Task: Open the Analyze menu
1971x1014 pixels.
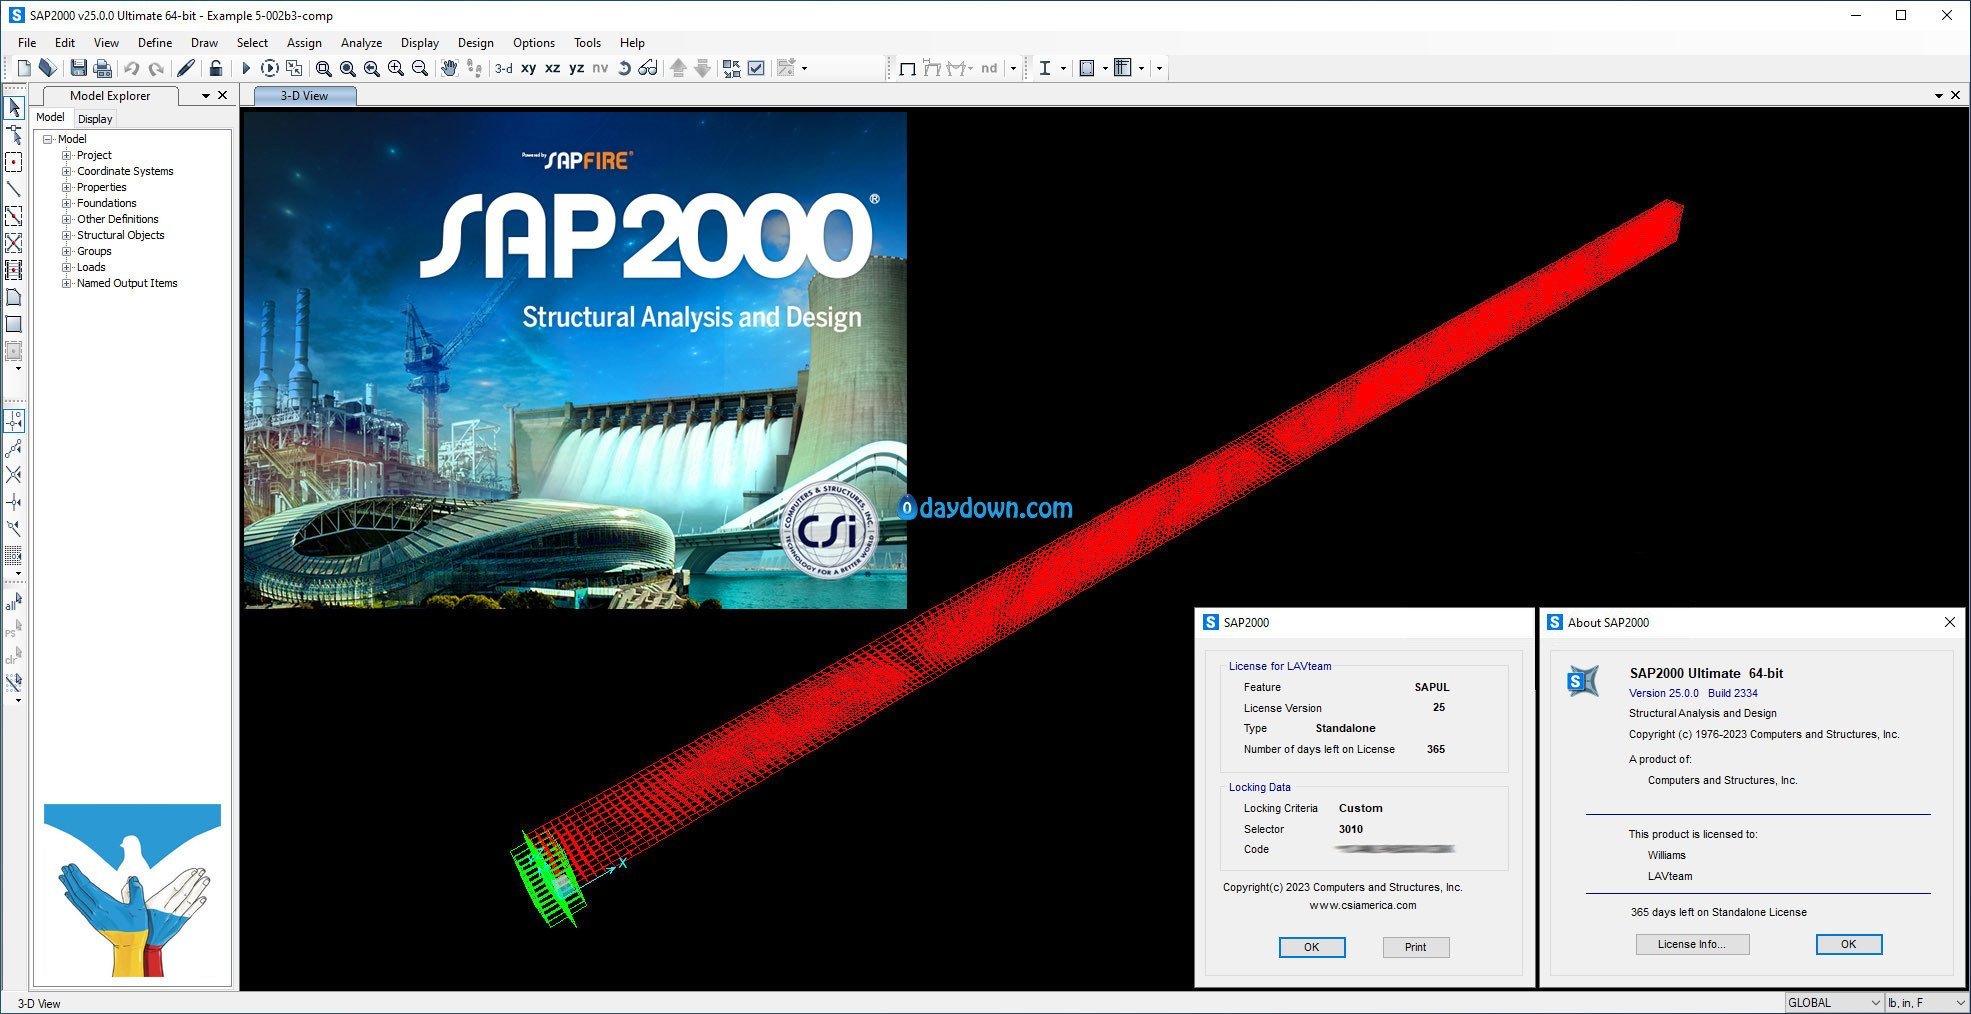Action: click(x=361, y=43)
